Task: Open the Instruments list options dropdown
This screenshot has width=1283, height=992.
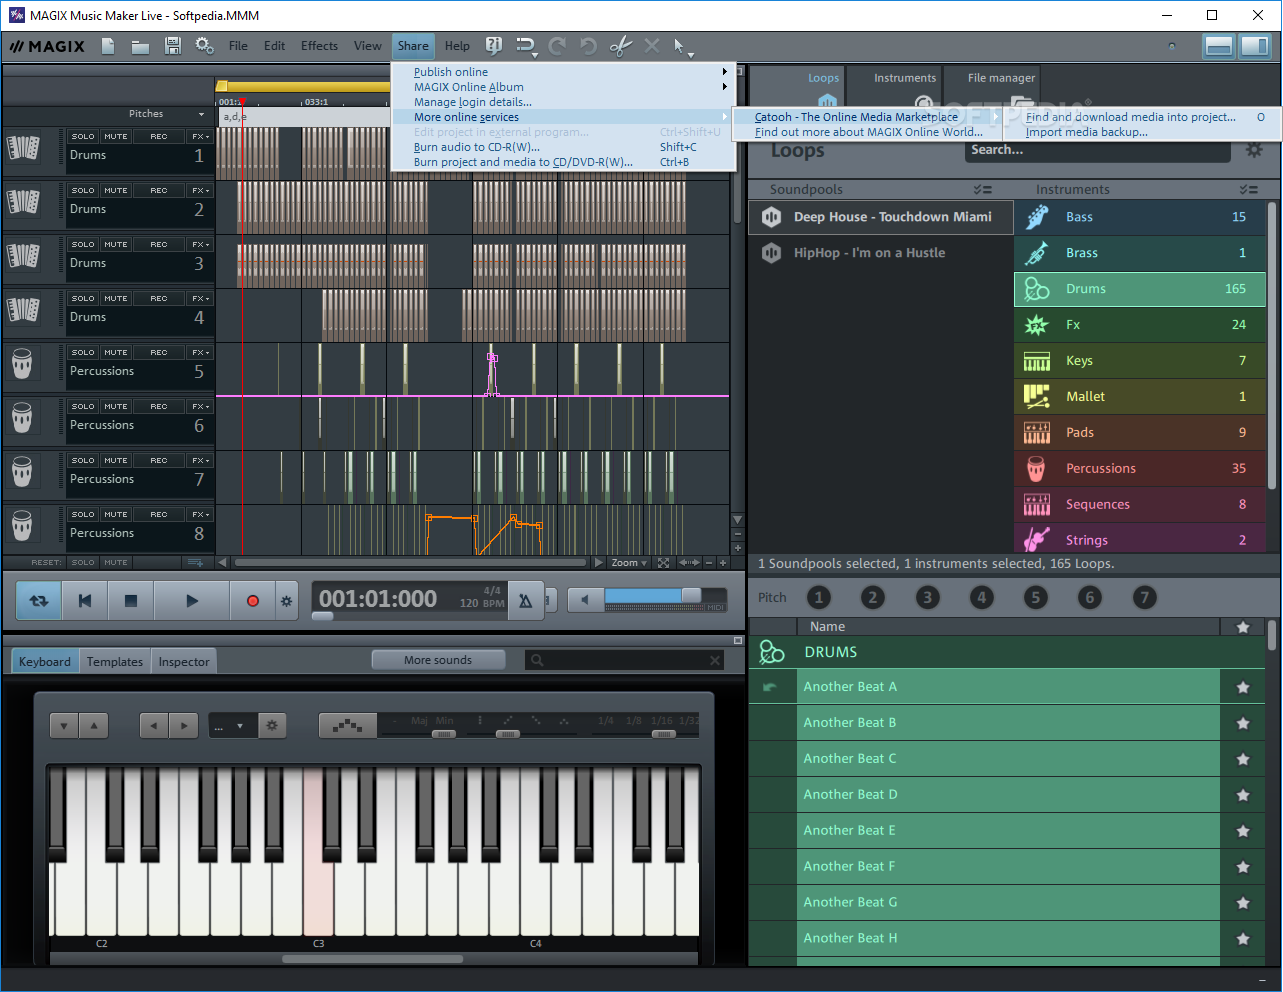Action: pyautogui.click(x=1249, y=190)
